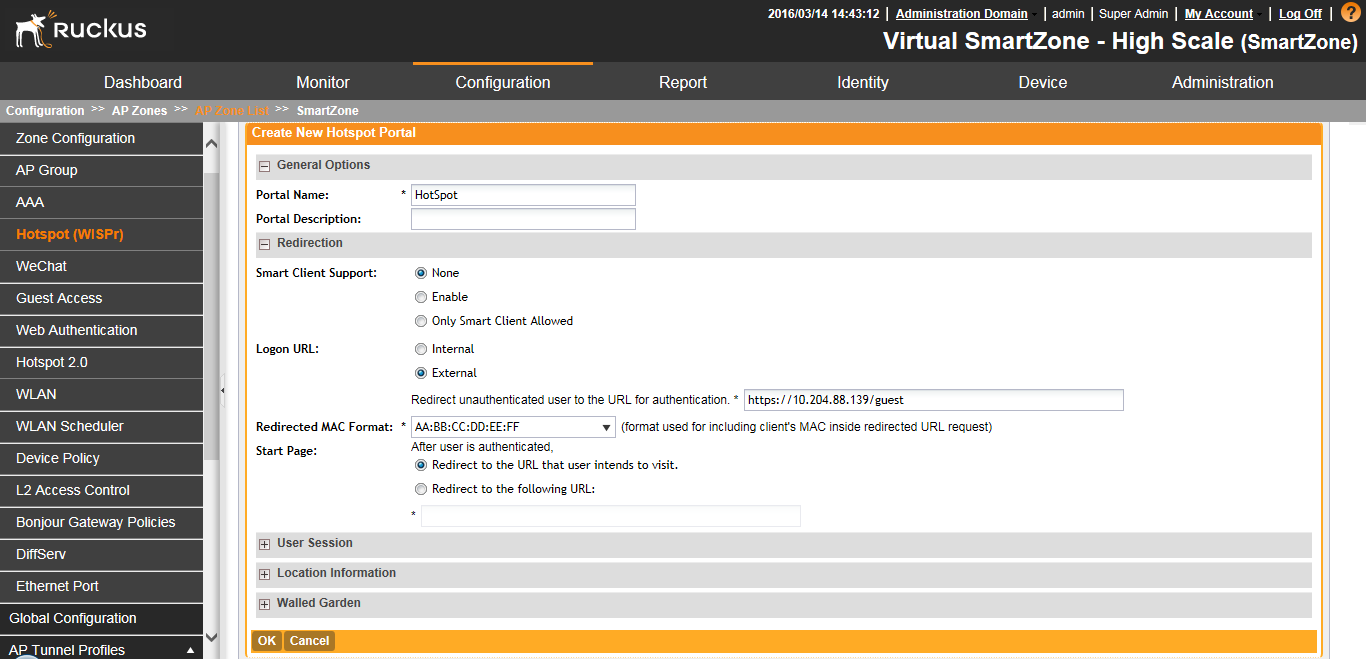Open Global Configuration in the sidebar
The width and height of the screenshot is (1366, 661).
coord(101,619)
